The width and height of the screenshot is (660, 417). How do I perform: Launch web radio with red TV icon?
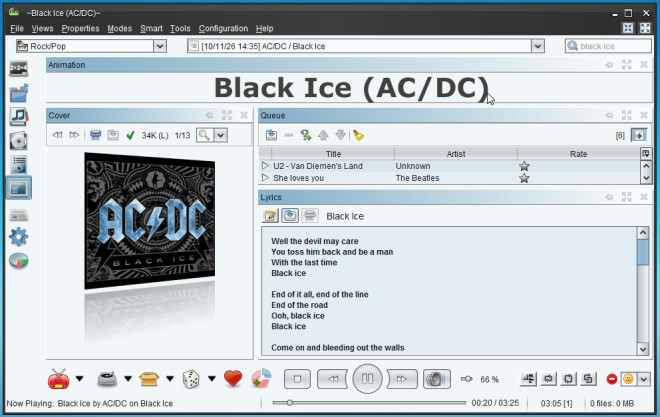(59, 379)
